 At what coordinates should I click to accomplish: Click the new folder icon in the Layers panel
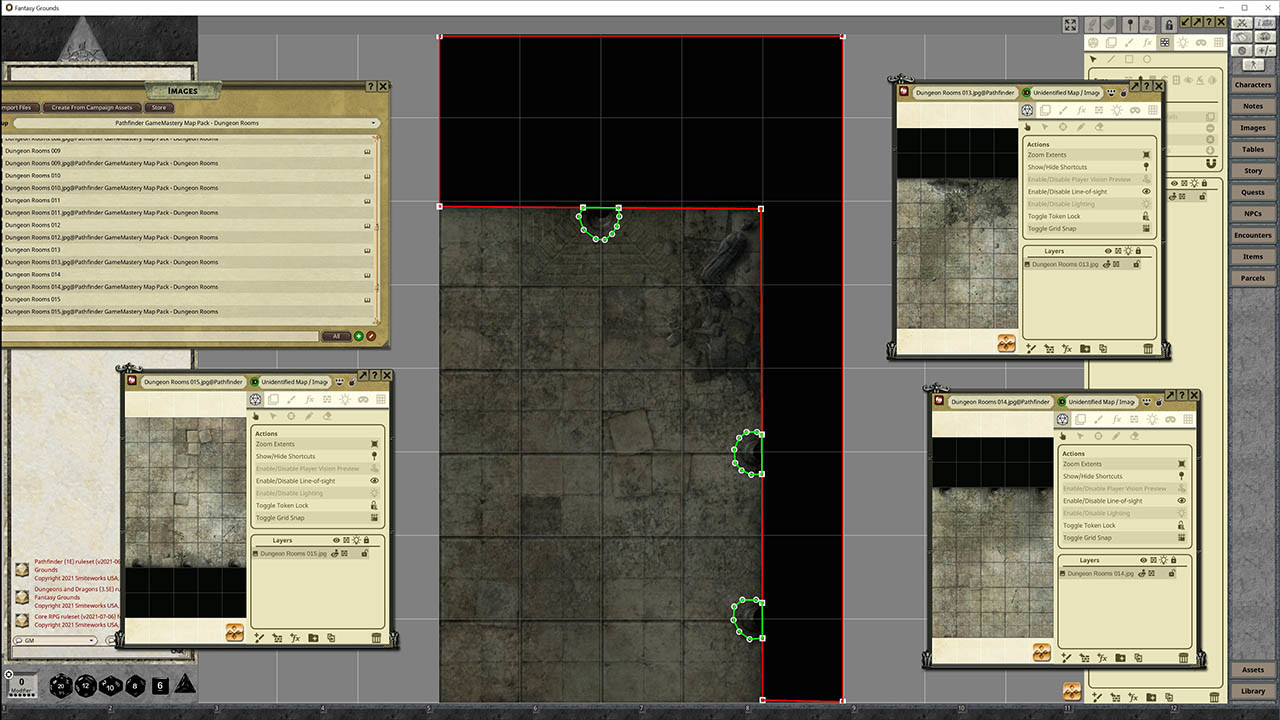pos(313,638)
